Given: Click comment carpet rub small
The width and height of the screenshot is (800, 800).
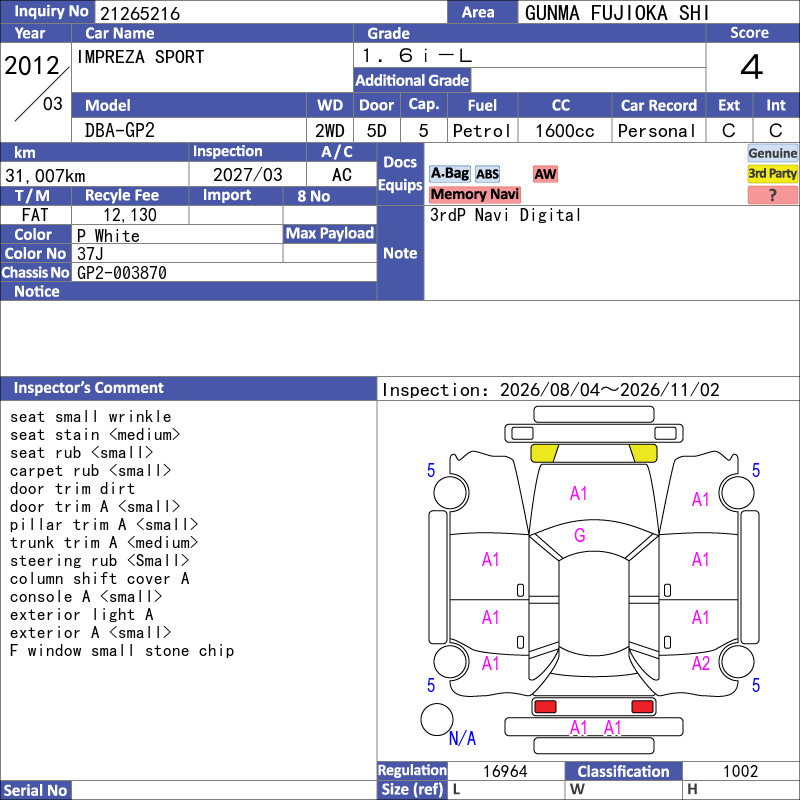Looking at the screenshot, I should click(x=90, y=470).
